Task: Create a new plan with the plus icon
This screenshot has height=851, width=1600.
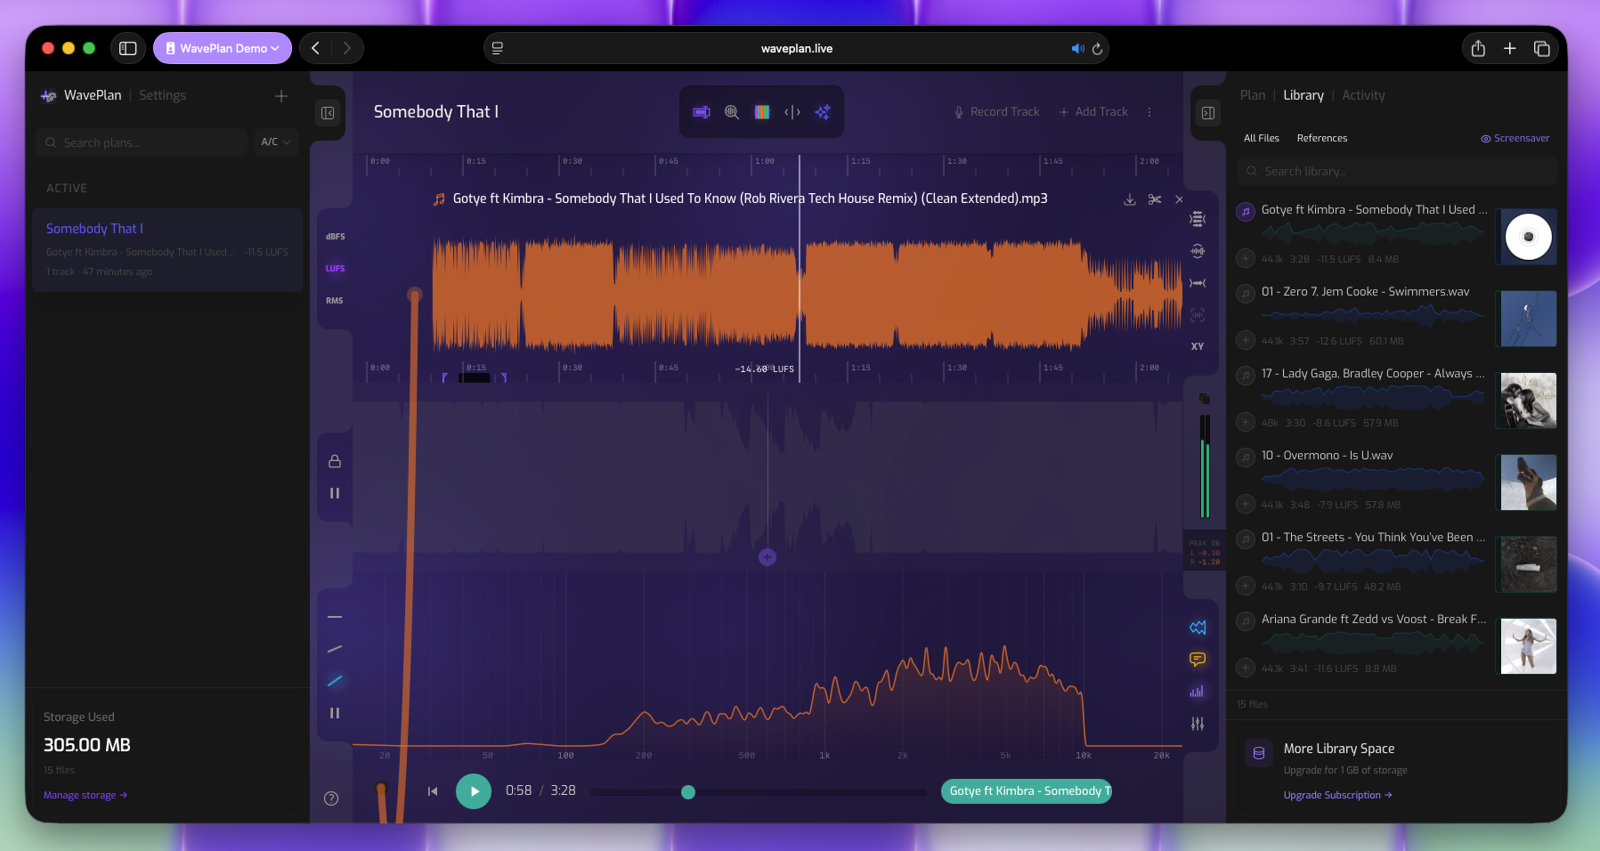Action: pyautogui.click(x=281, y=96)
